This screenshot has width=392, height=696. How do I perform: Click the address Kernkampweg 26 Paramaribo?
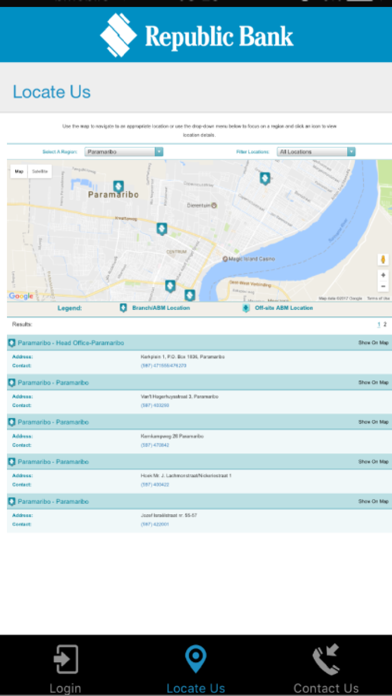point(172,436)
